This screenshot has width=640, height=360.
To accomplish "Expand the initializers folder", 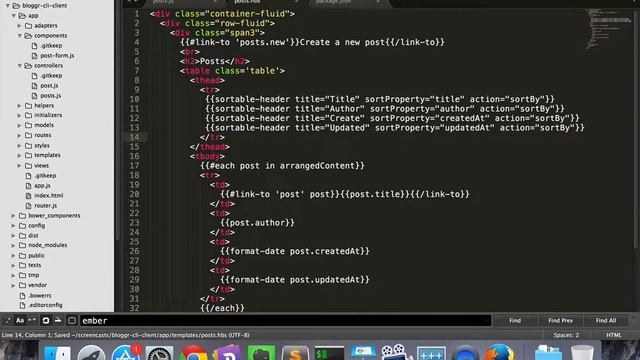I will pyautogui.click(x=19, y=116).
